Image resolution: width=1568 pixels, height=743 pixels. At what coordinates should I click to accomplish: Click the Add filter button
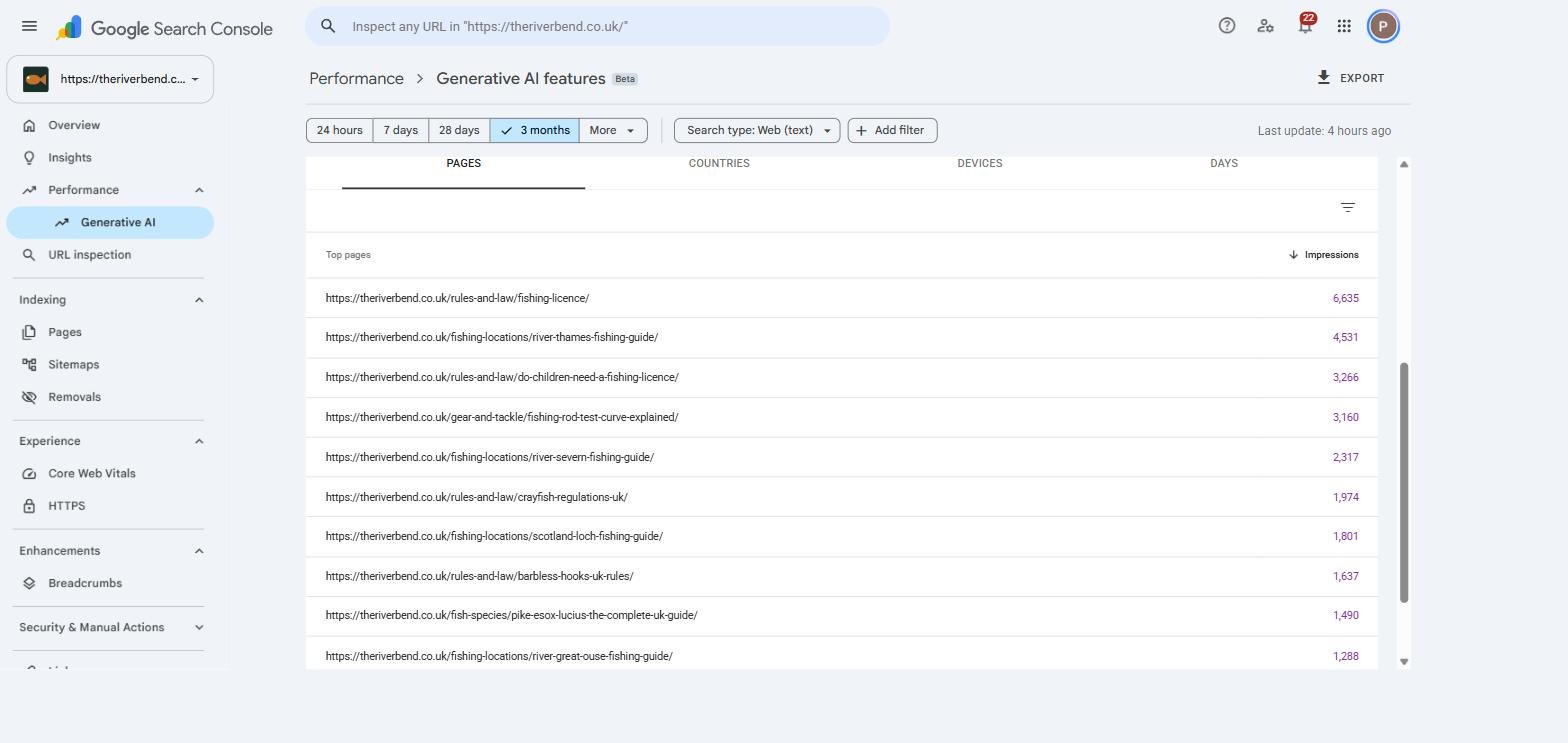(x=892, y=130)
